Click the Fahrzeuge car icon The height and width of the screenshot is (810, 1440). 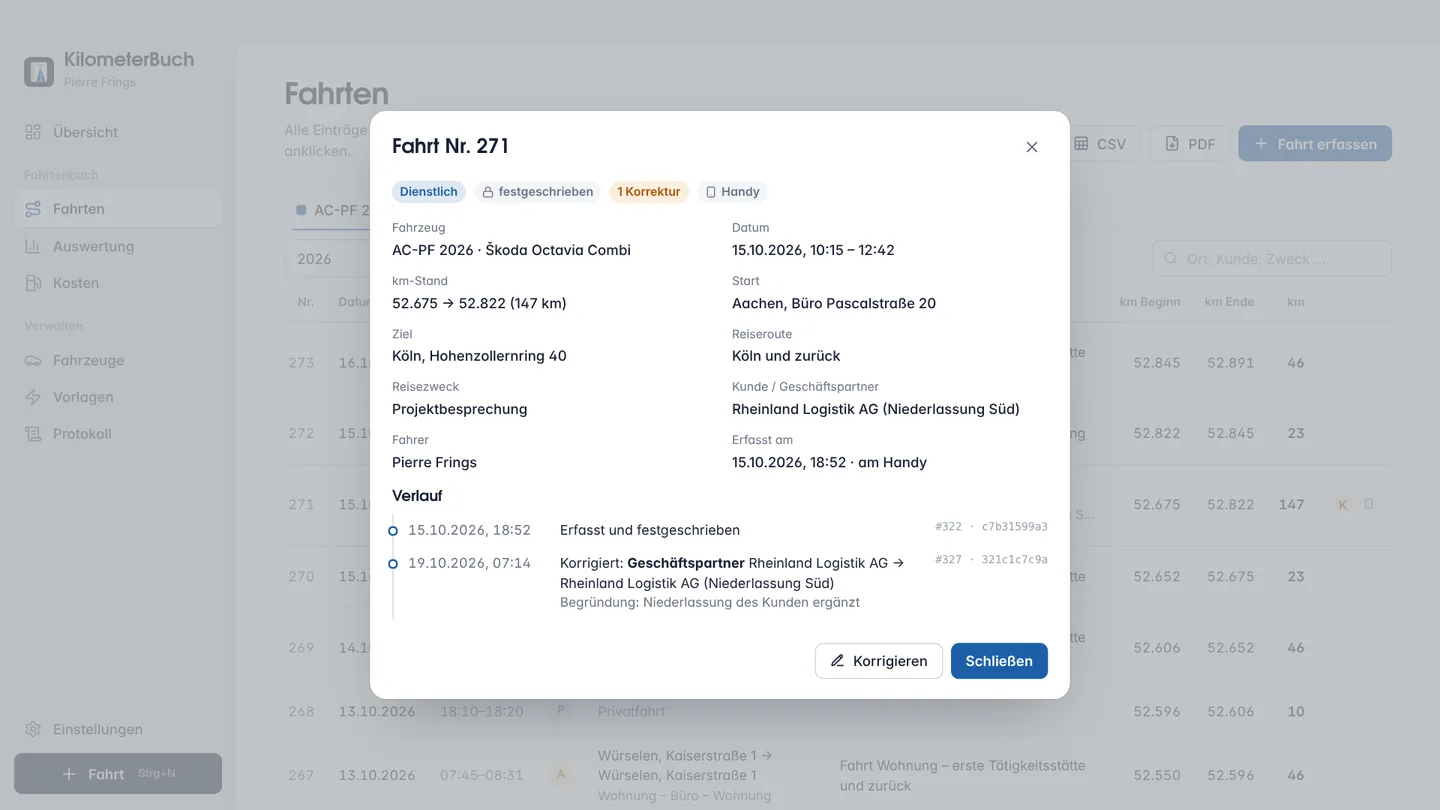pyautogui.click(x=33, y=360)
